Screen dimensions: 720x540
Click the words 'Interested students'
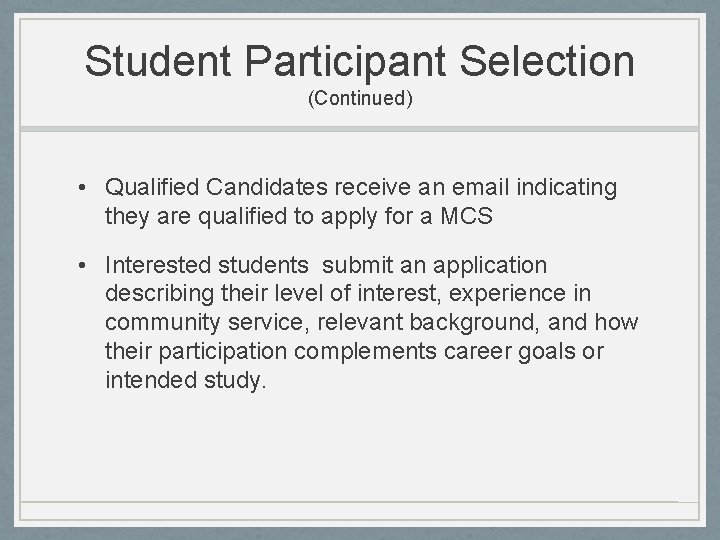click(x=207, y=265)
